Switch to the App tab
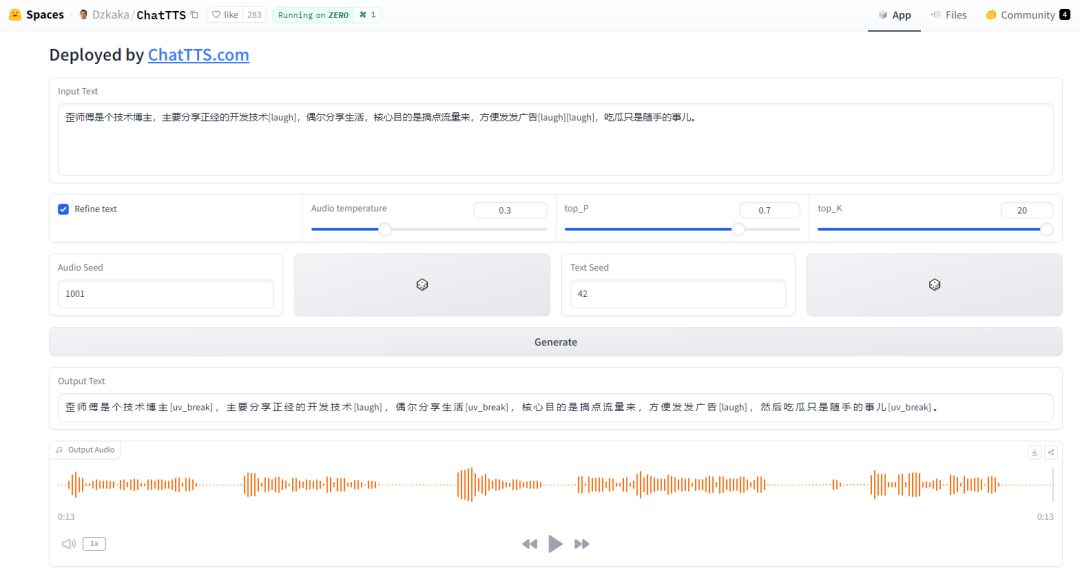This screenshot has width=1080, height=577. tap(894, 15)
